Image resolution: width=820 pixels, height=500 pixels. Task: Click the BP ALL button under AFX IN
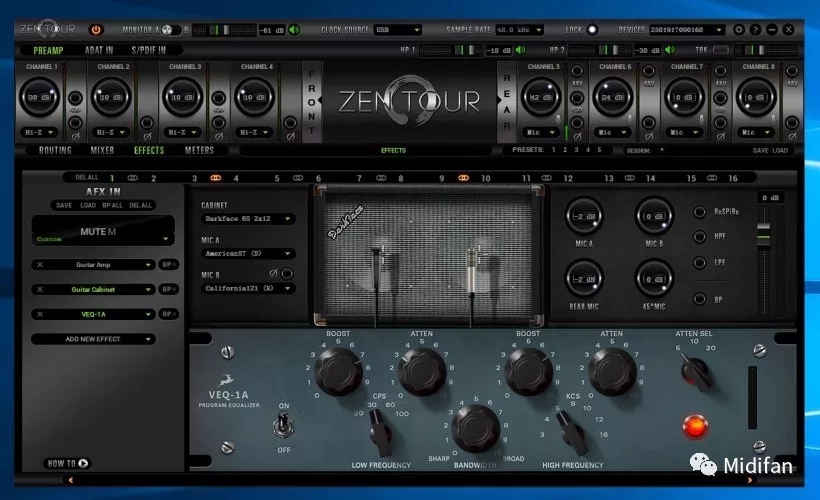click(112, 205)
